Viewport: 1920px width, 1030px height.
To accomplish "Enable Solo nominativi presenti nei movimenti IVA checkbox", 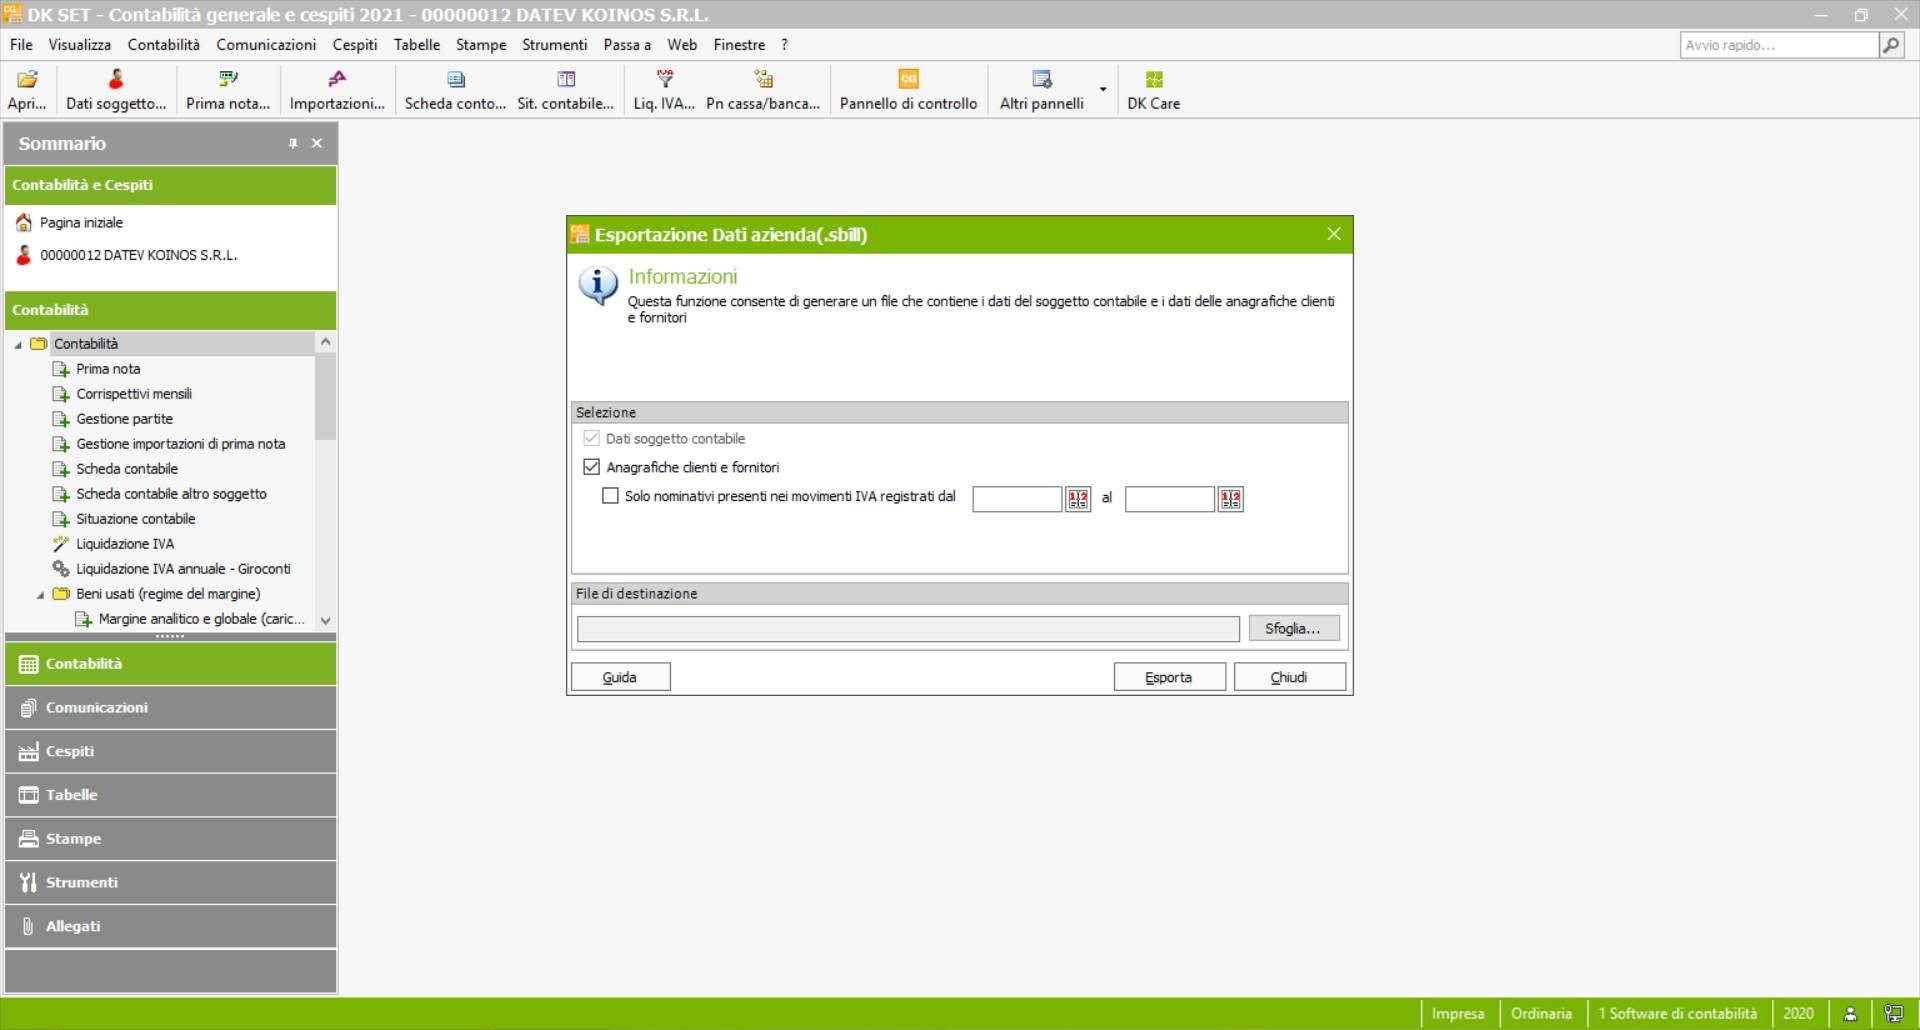I will [610, 495].
